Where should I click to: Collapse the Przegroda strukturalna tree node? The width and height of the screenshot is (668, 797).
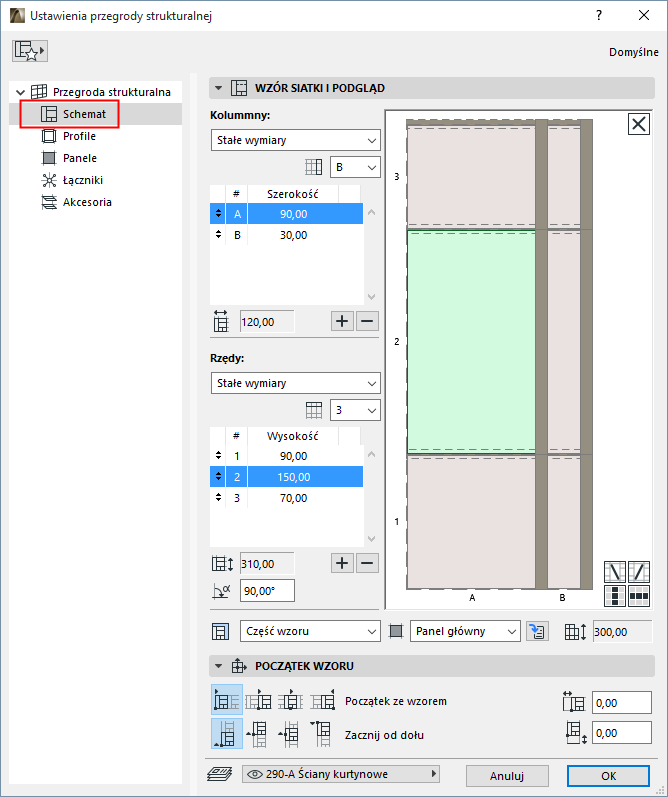[20, 92]
